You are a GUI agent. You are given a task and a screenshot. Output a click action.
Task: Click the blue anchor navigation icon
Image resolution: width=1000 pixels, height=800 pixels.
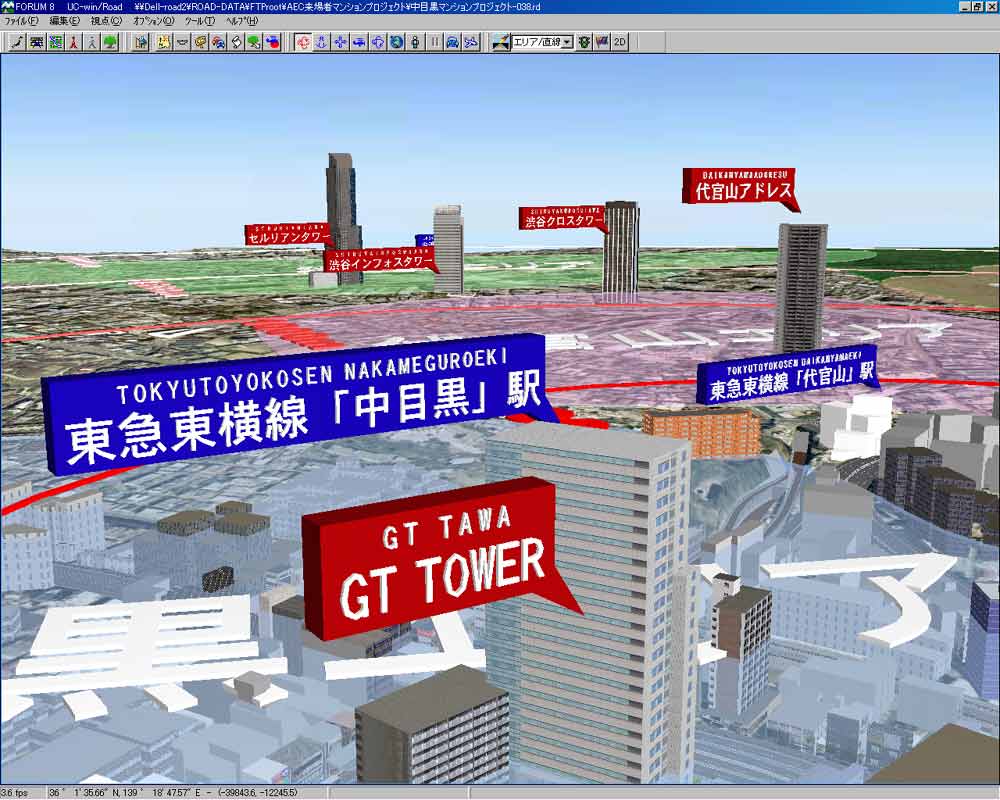tap(322, 43)
